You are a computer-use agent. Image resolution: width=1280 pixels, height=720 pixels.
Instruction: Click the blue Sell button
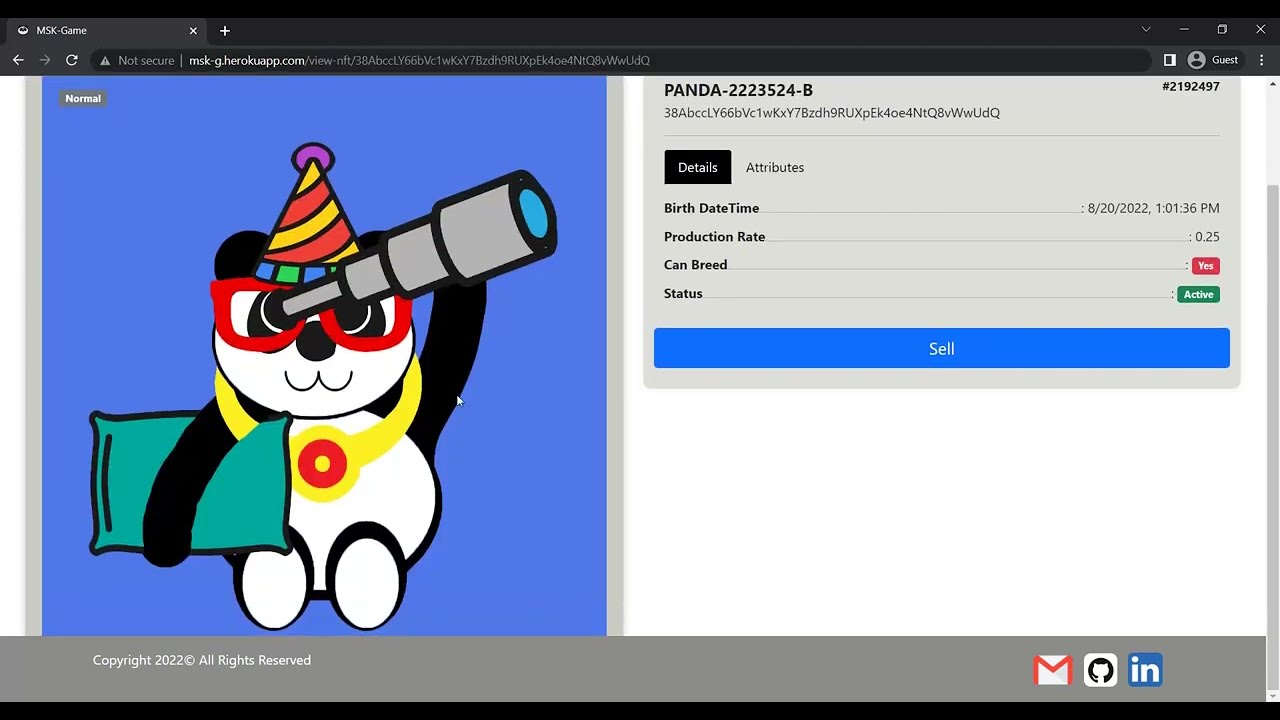(942, 348)
